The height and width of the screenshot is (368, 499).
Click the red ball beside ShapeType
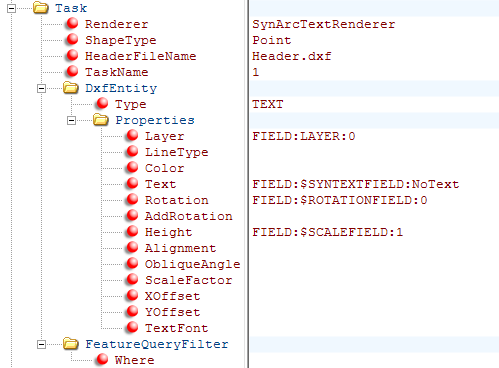point(72,40)
